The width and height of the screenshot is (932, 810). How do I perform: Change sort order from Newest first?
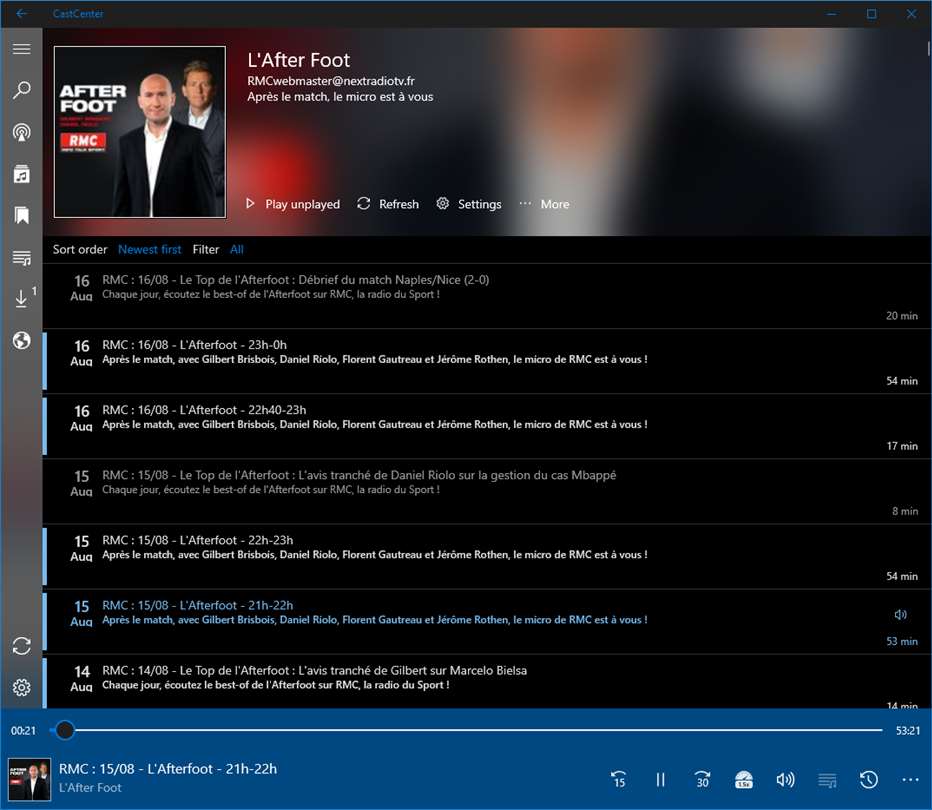click(149, 250)
